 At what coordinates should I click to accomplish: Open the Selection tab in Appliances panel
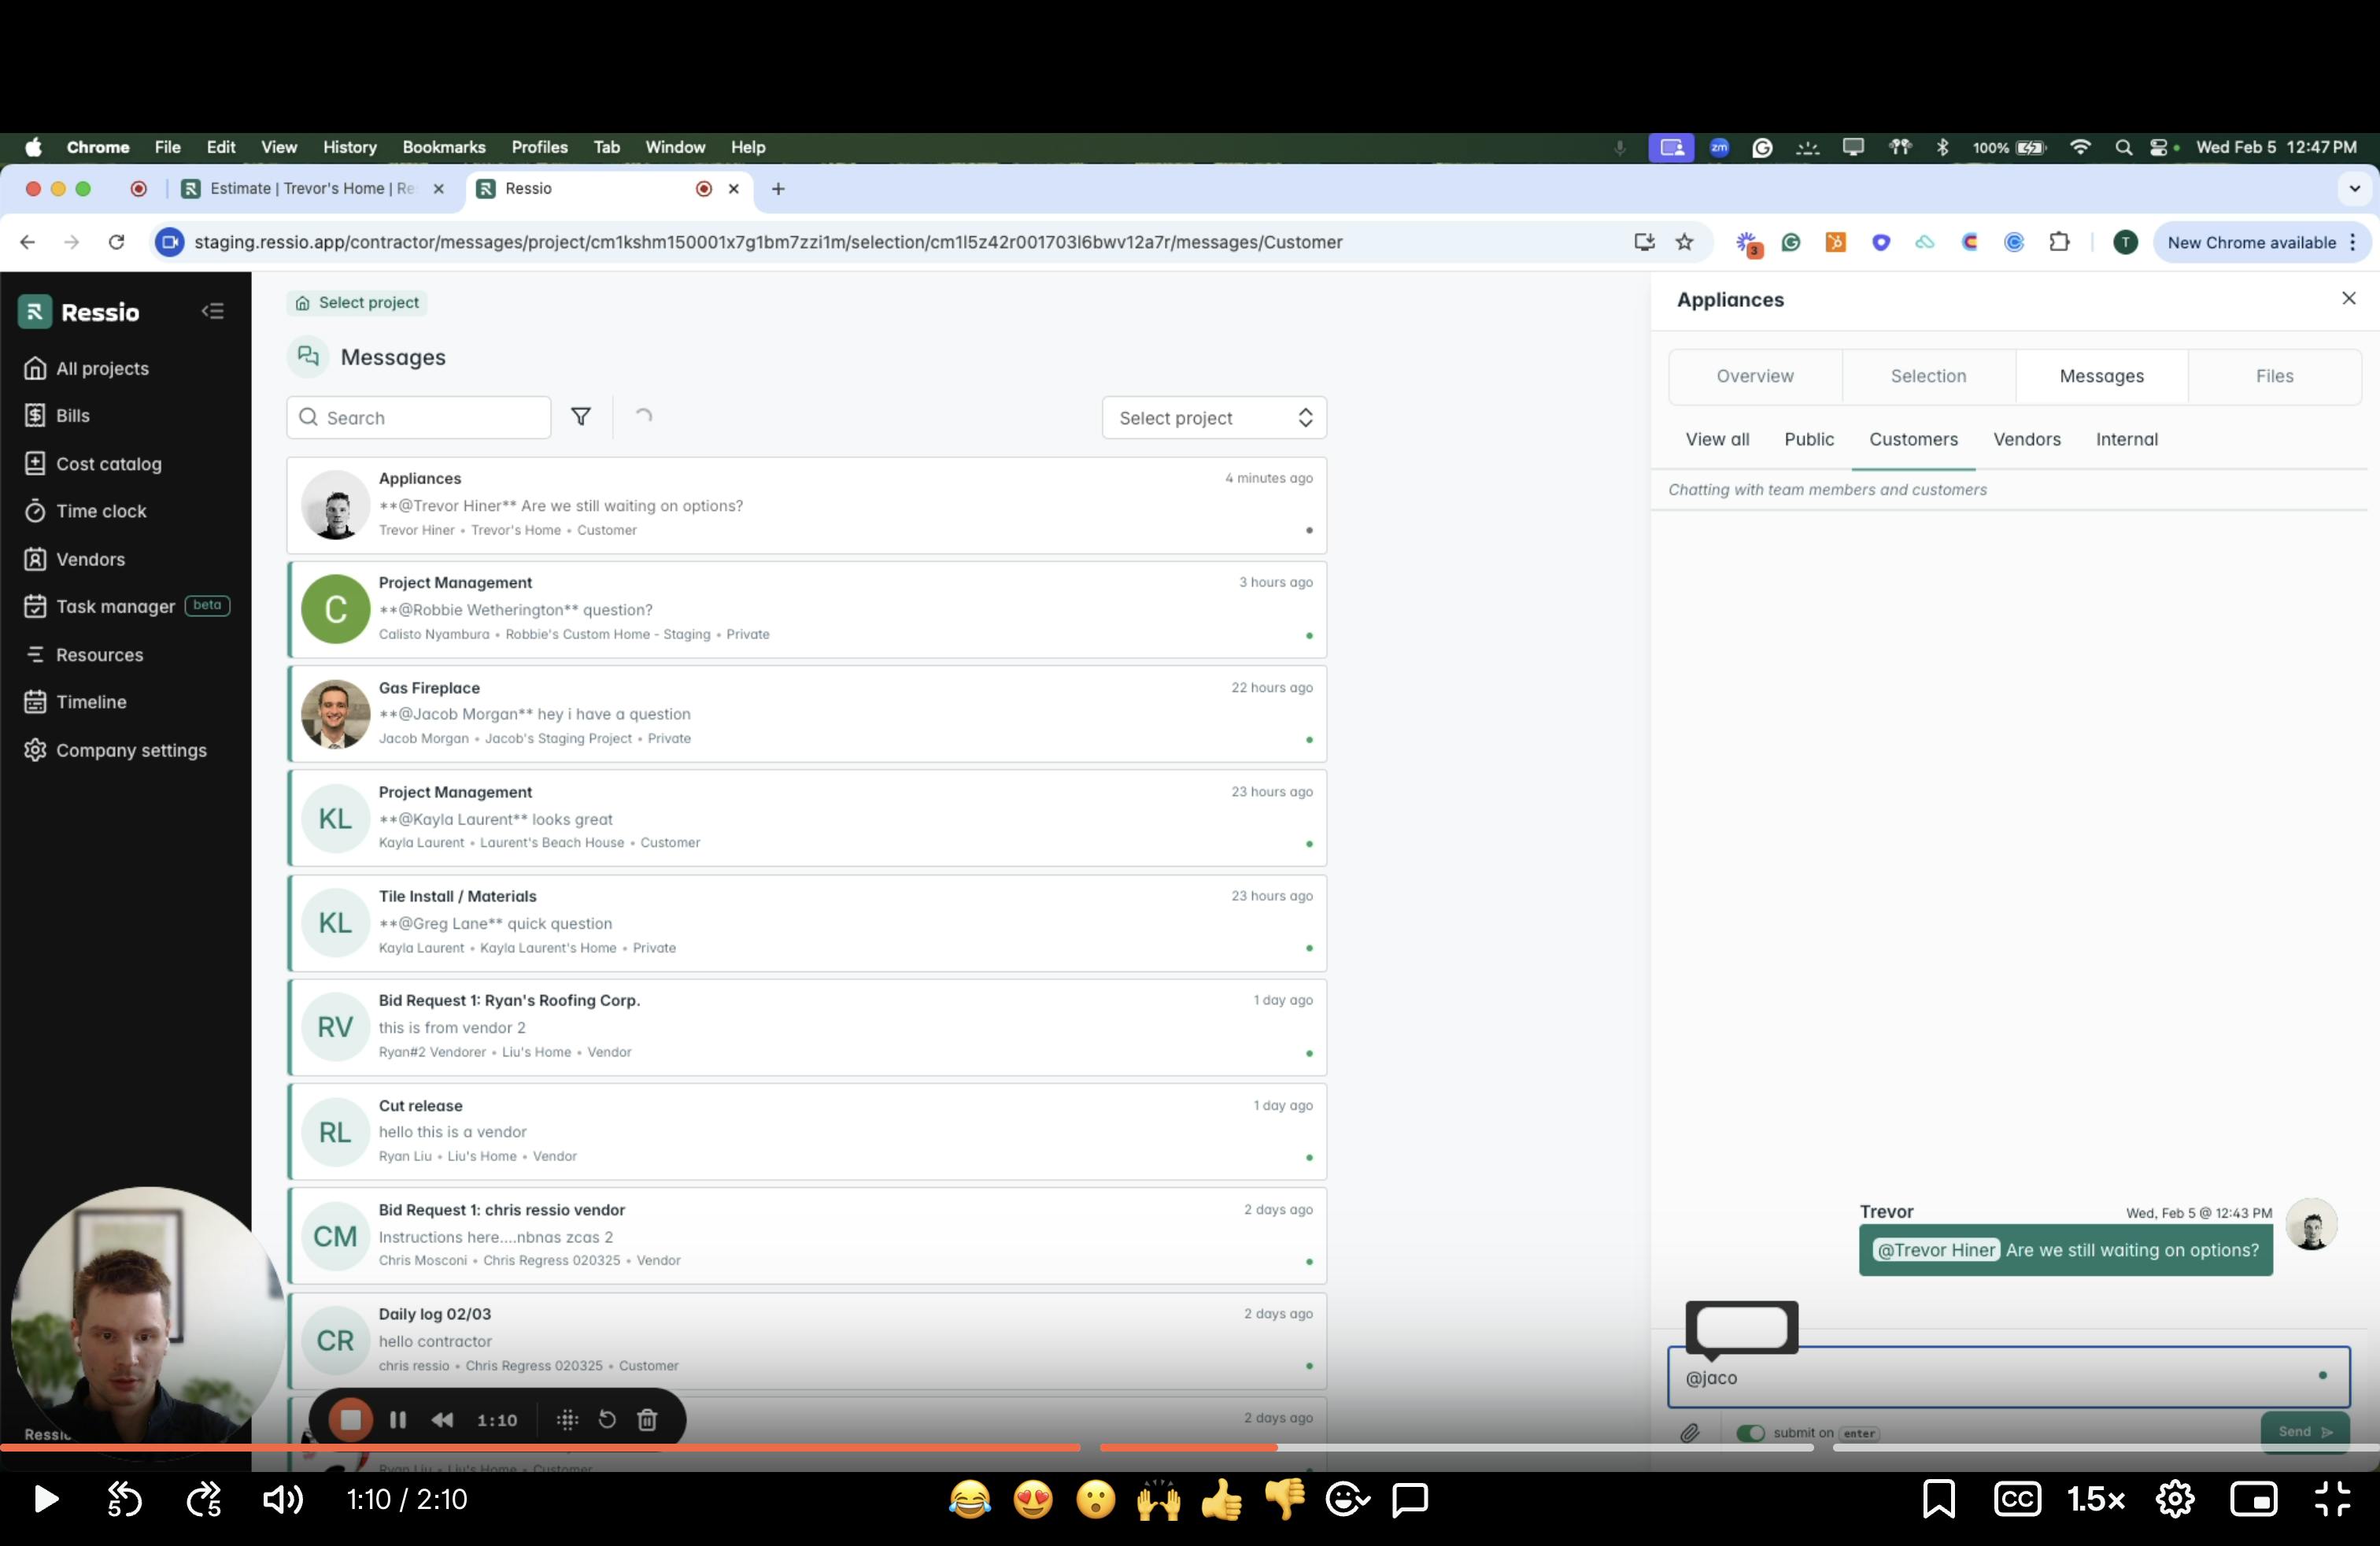[x=1928, y=376]
